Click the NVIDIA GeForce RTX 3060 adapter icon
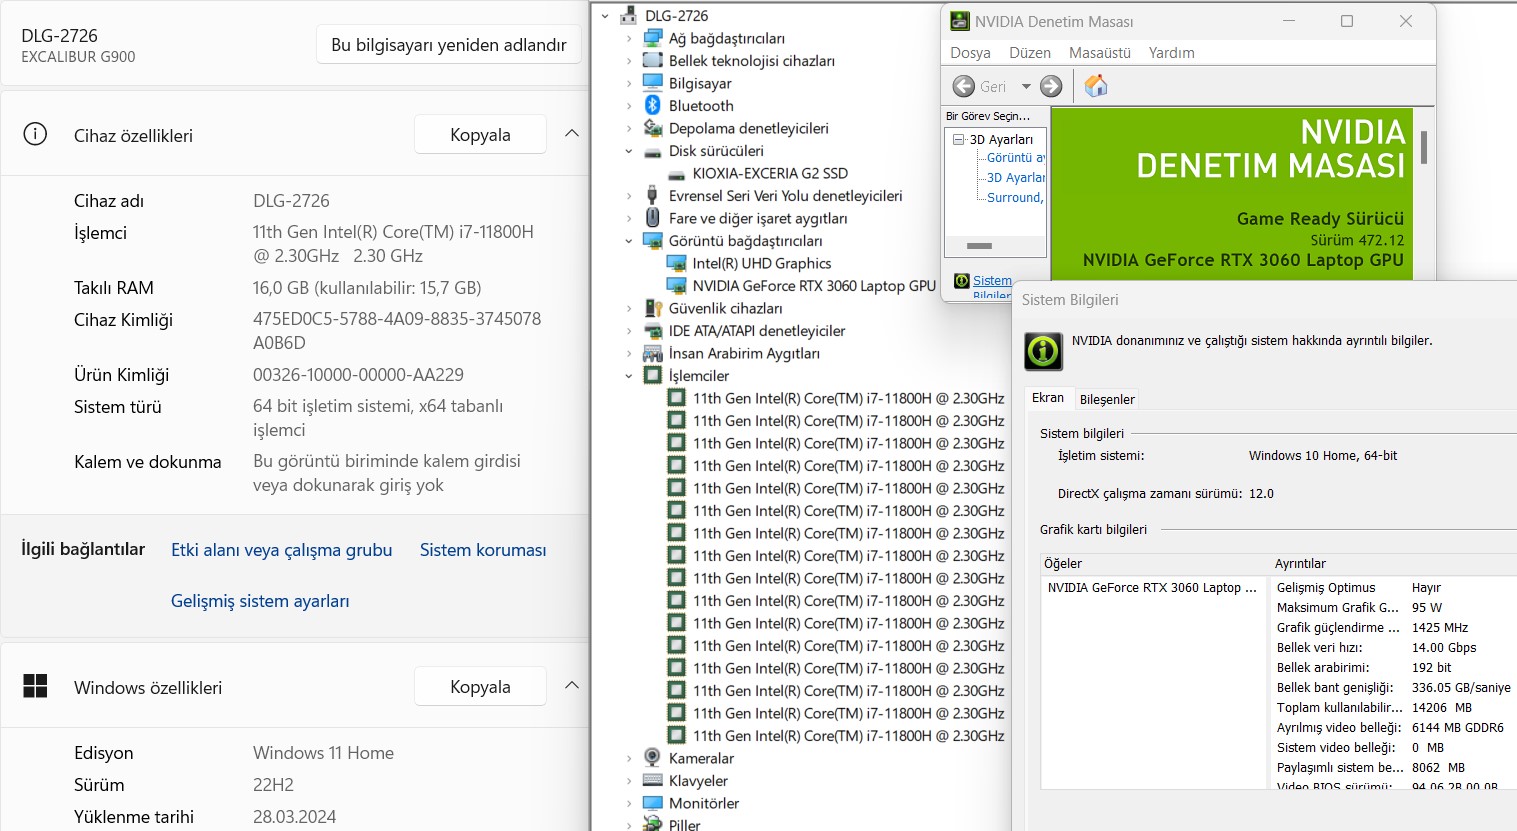Viewport: 1517px width, 831px height. pos(677,286)
